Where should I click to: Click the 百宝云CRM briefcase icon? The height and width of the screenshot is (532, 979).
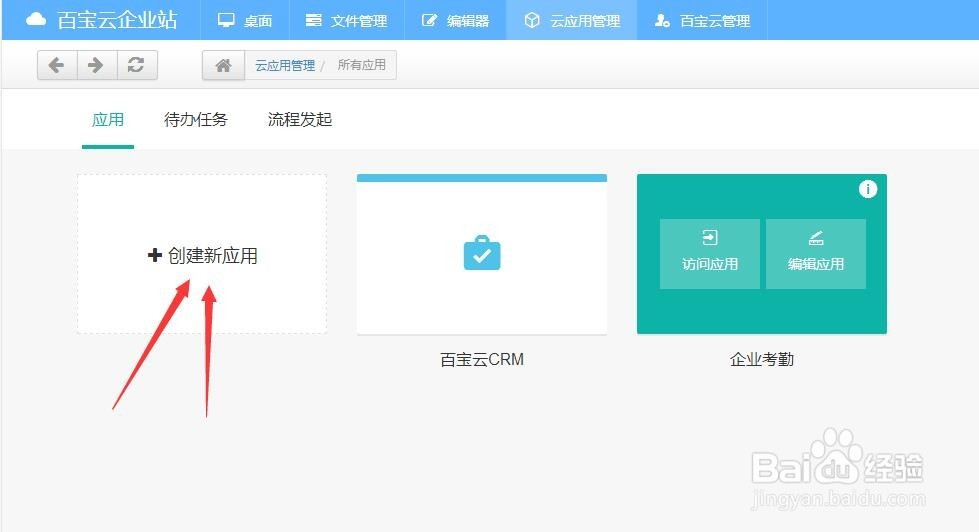click(x=481, y=253)
